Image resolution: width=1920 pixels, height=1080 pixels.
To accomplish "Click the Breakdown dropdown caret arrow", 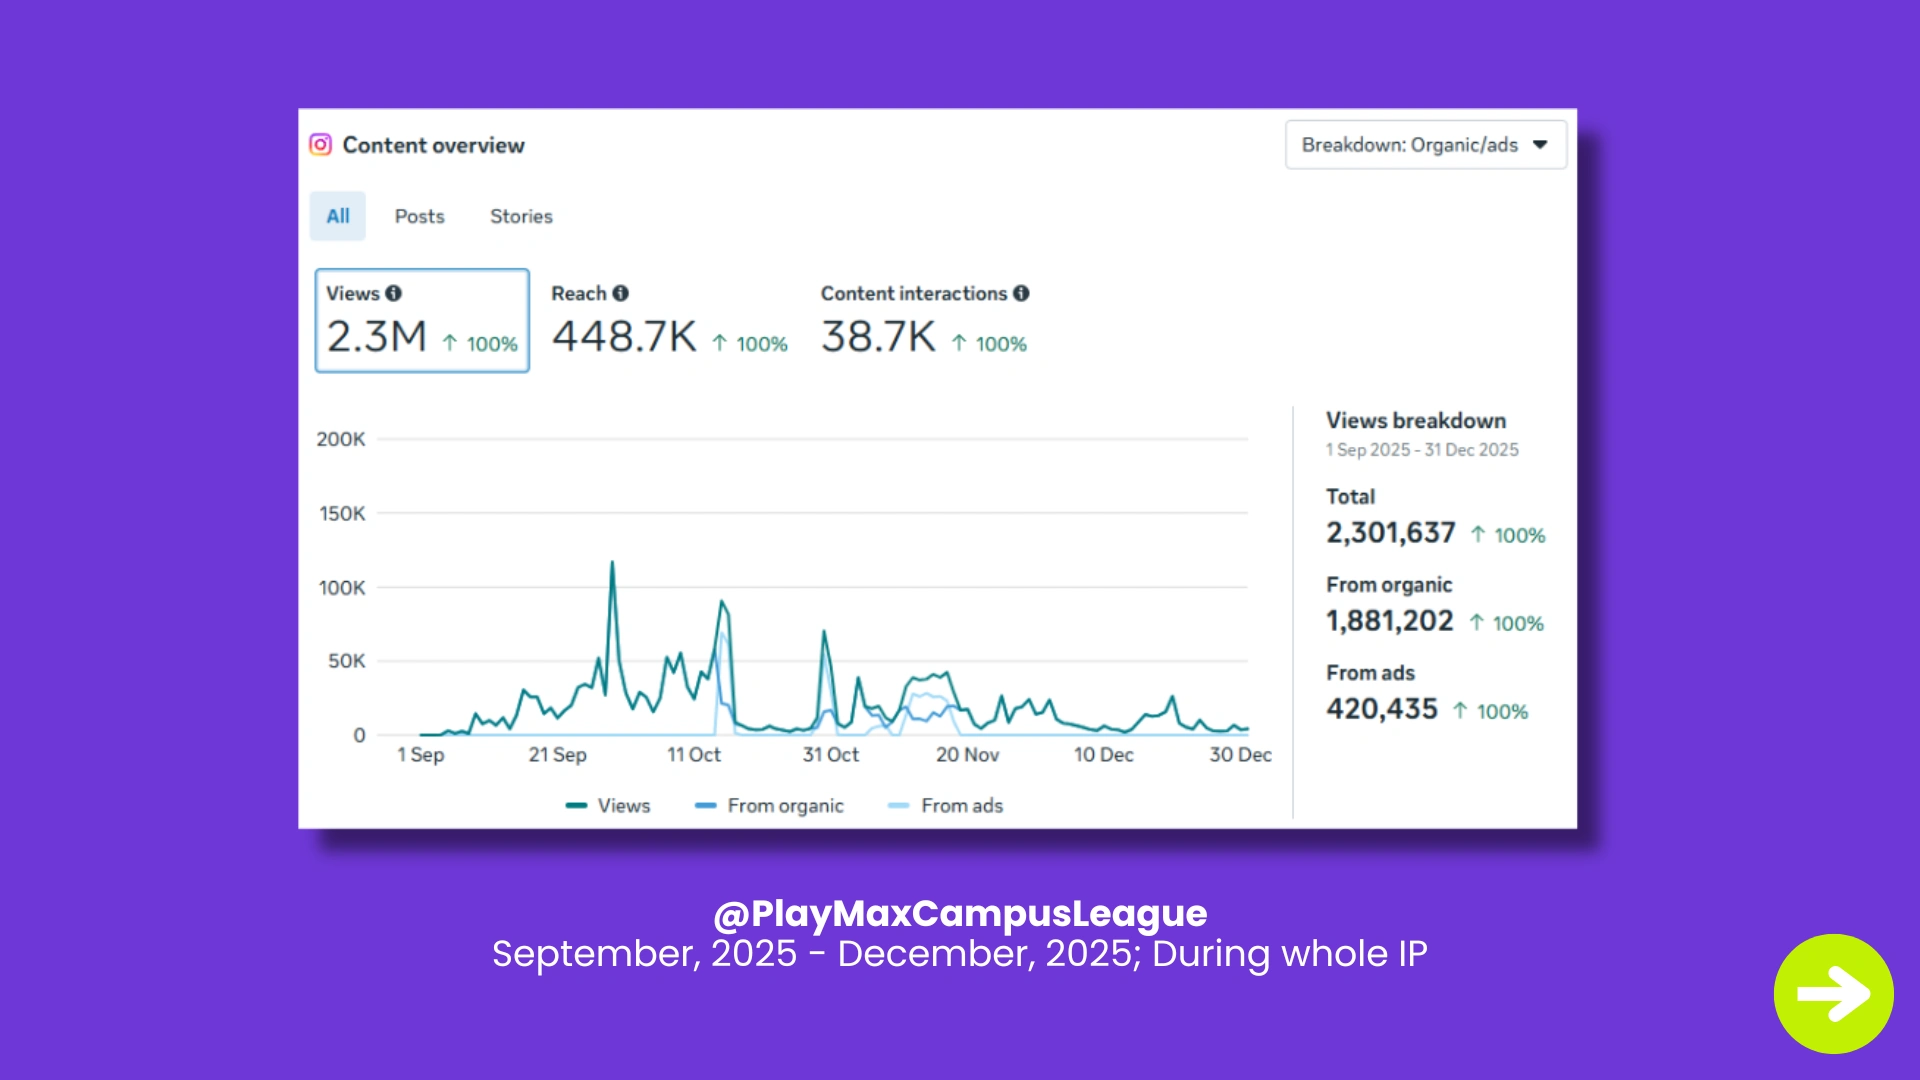I will click(x=1540, y=145).
